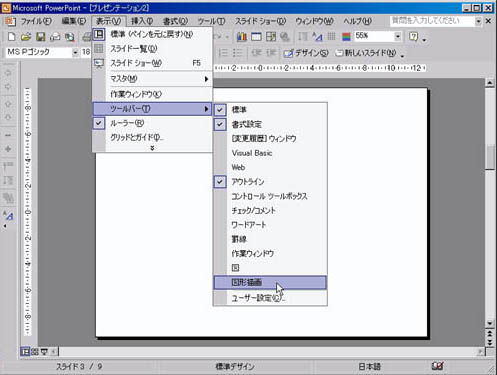Screen dimensions: 497x375
Task: Click the Collapse All outline icon
Action: pos(8,166)
